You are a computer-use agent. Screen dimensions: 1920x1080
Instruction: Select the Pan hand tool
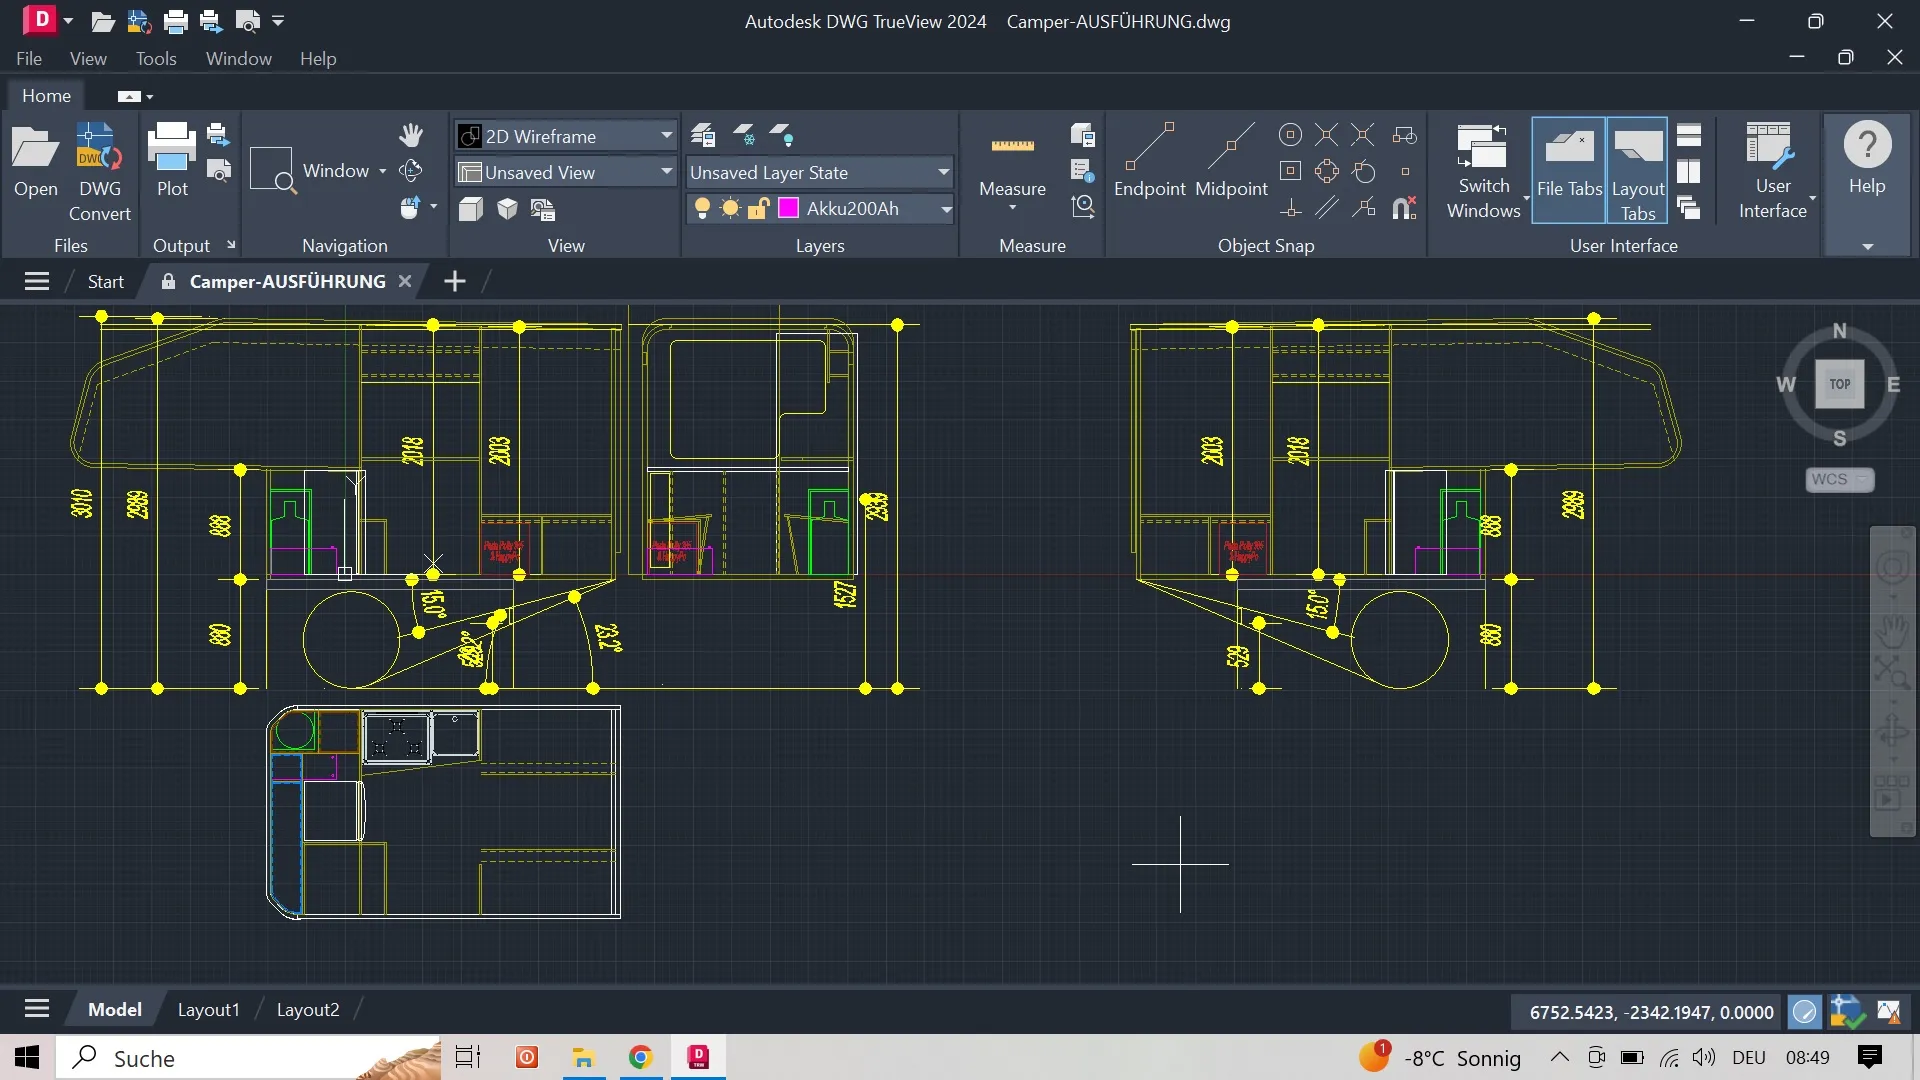pos(411,135)
